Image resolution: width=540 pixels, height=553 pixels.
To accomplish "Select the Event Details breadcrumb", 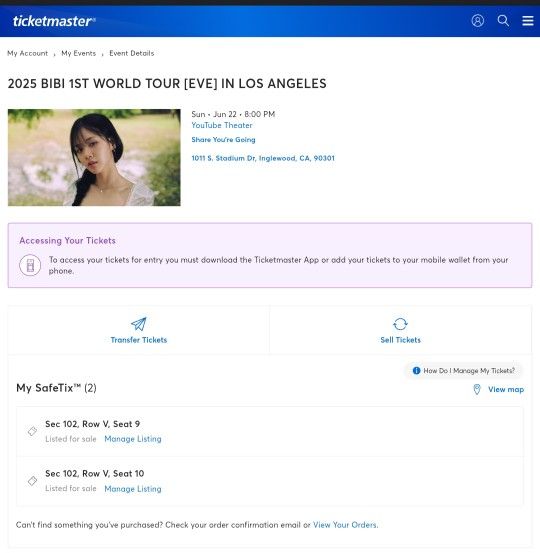I will pos(132,53).
